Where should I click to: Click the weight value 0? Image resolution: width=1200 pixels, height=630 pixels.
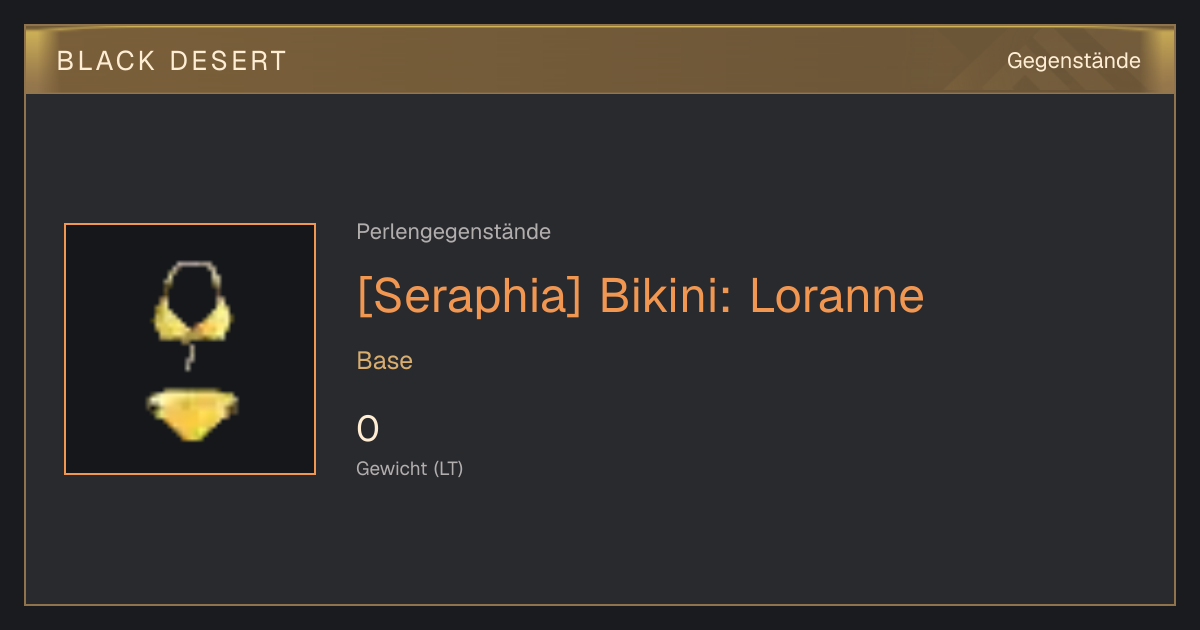point(368,429)
